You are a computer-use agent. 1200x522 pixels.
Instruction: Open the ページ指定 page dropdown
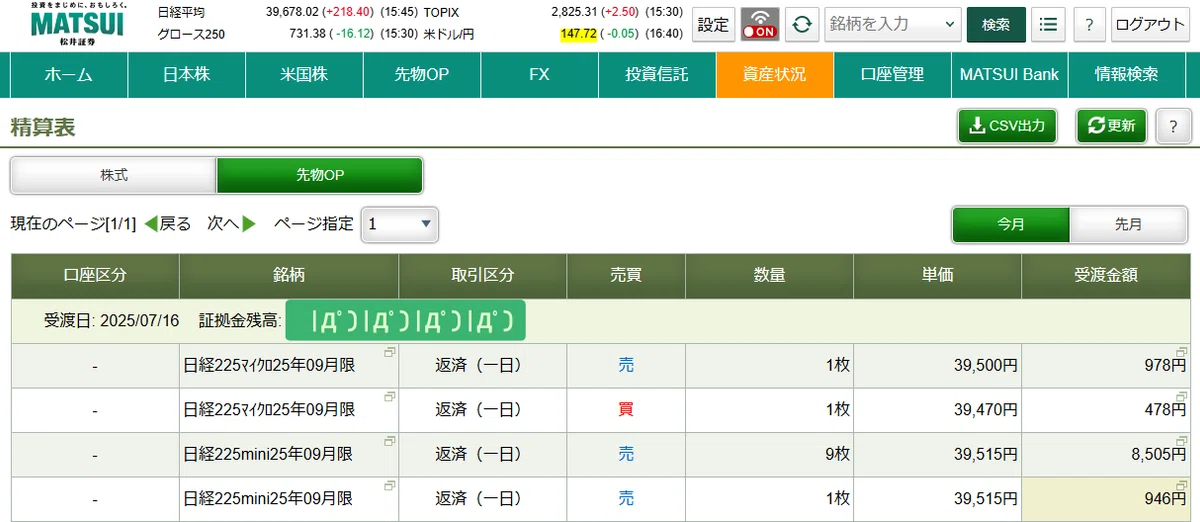pos(399,224)
